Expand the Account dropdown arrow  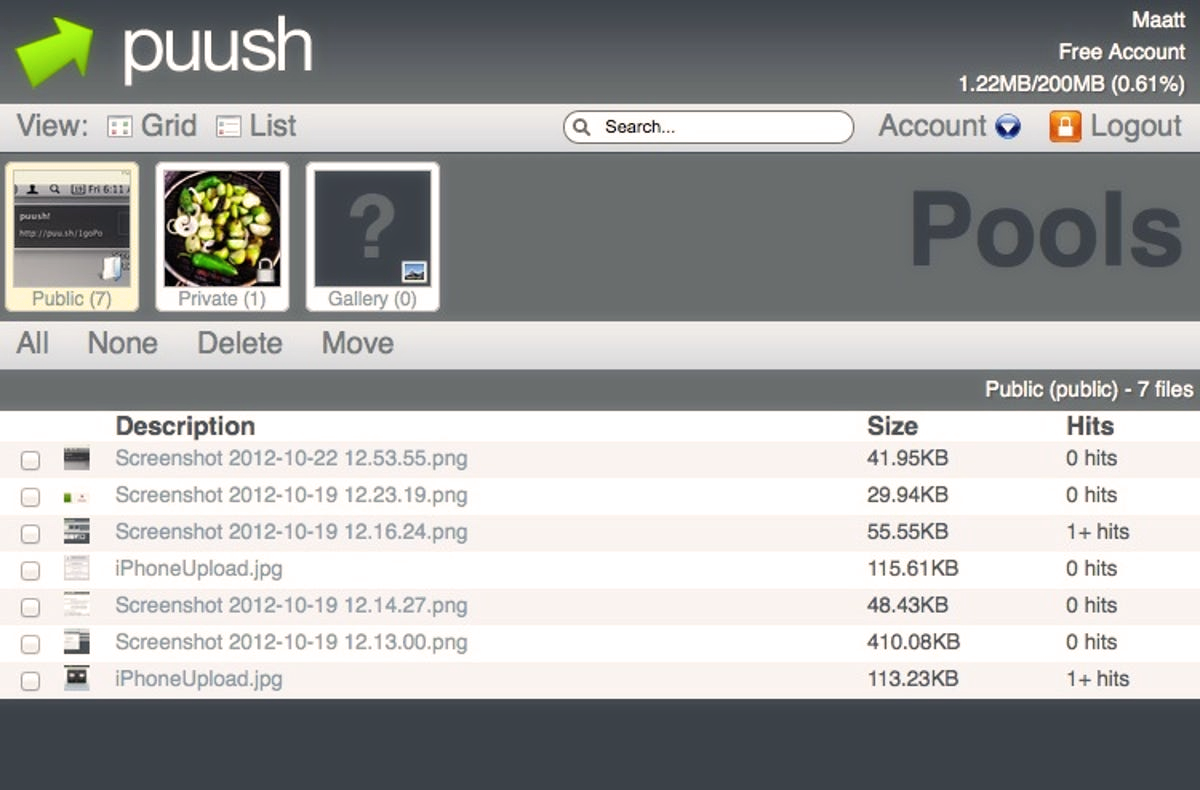(1008, 127)
